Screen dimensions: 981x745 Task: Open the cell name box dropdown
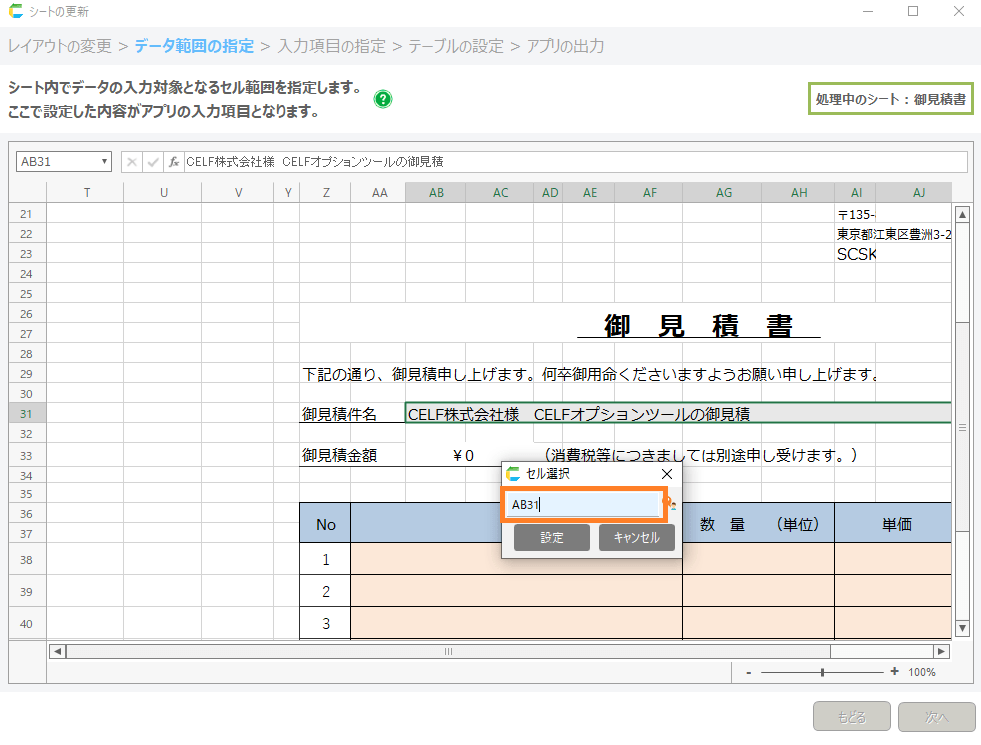coord(104,162)
